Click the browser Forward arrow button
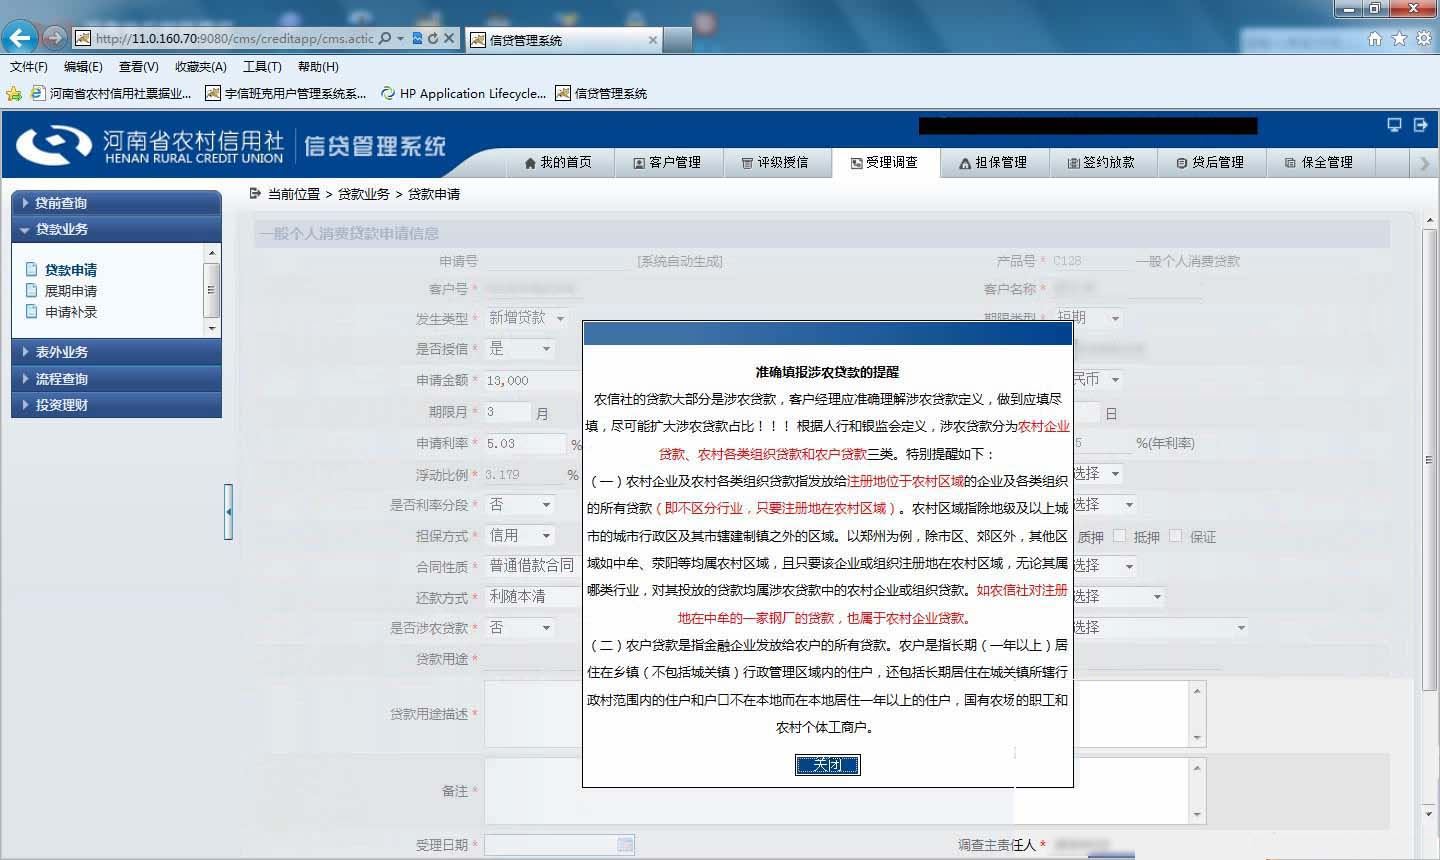Image resolution: width=1440 pixels, height=860 pixels. click(x=54, y=38)
